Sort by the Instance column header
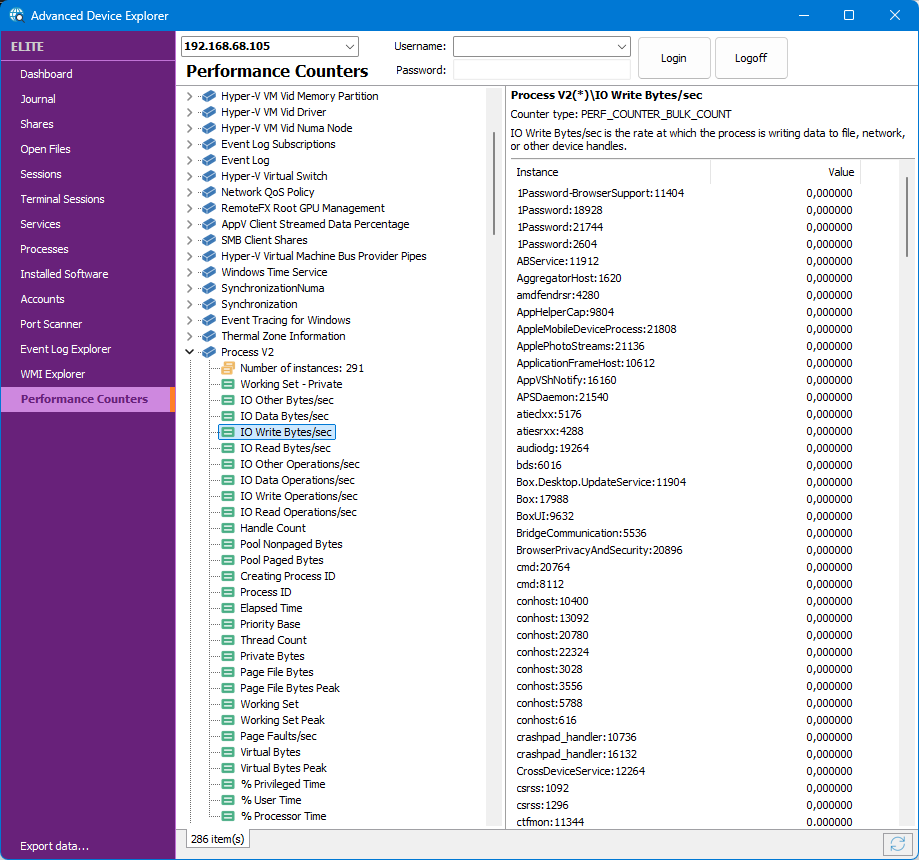The image size is (919, 860). coord(610,172)
